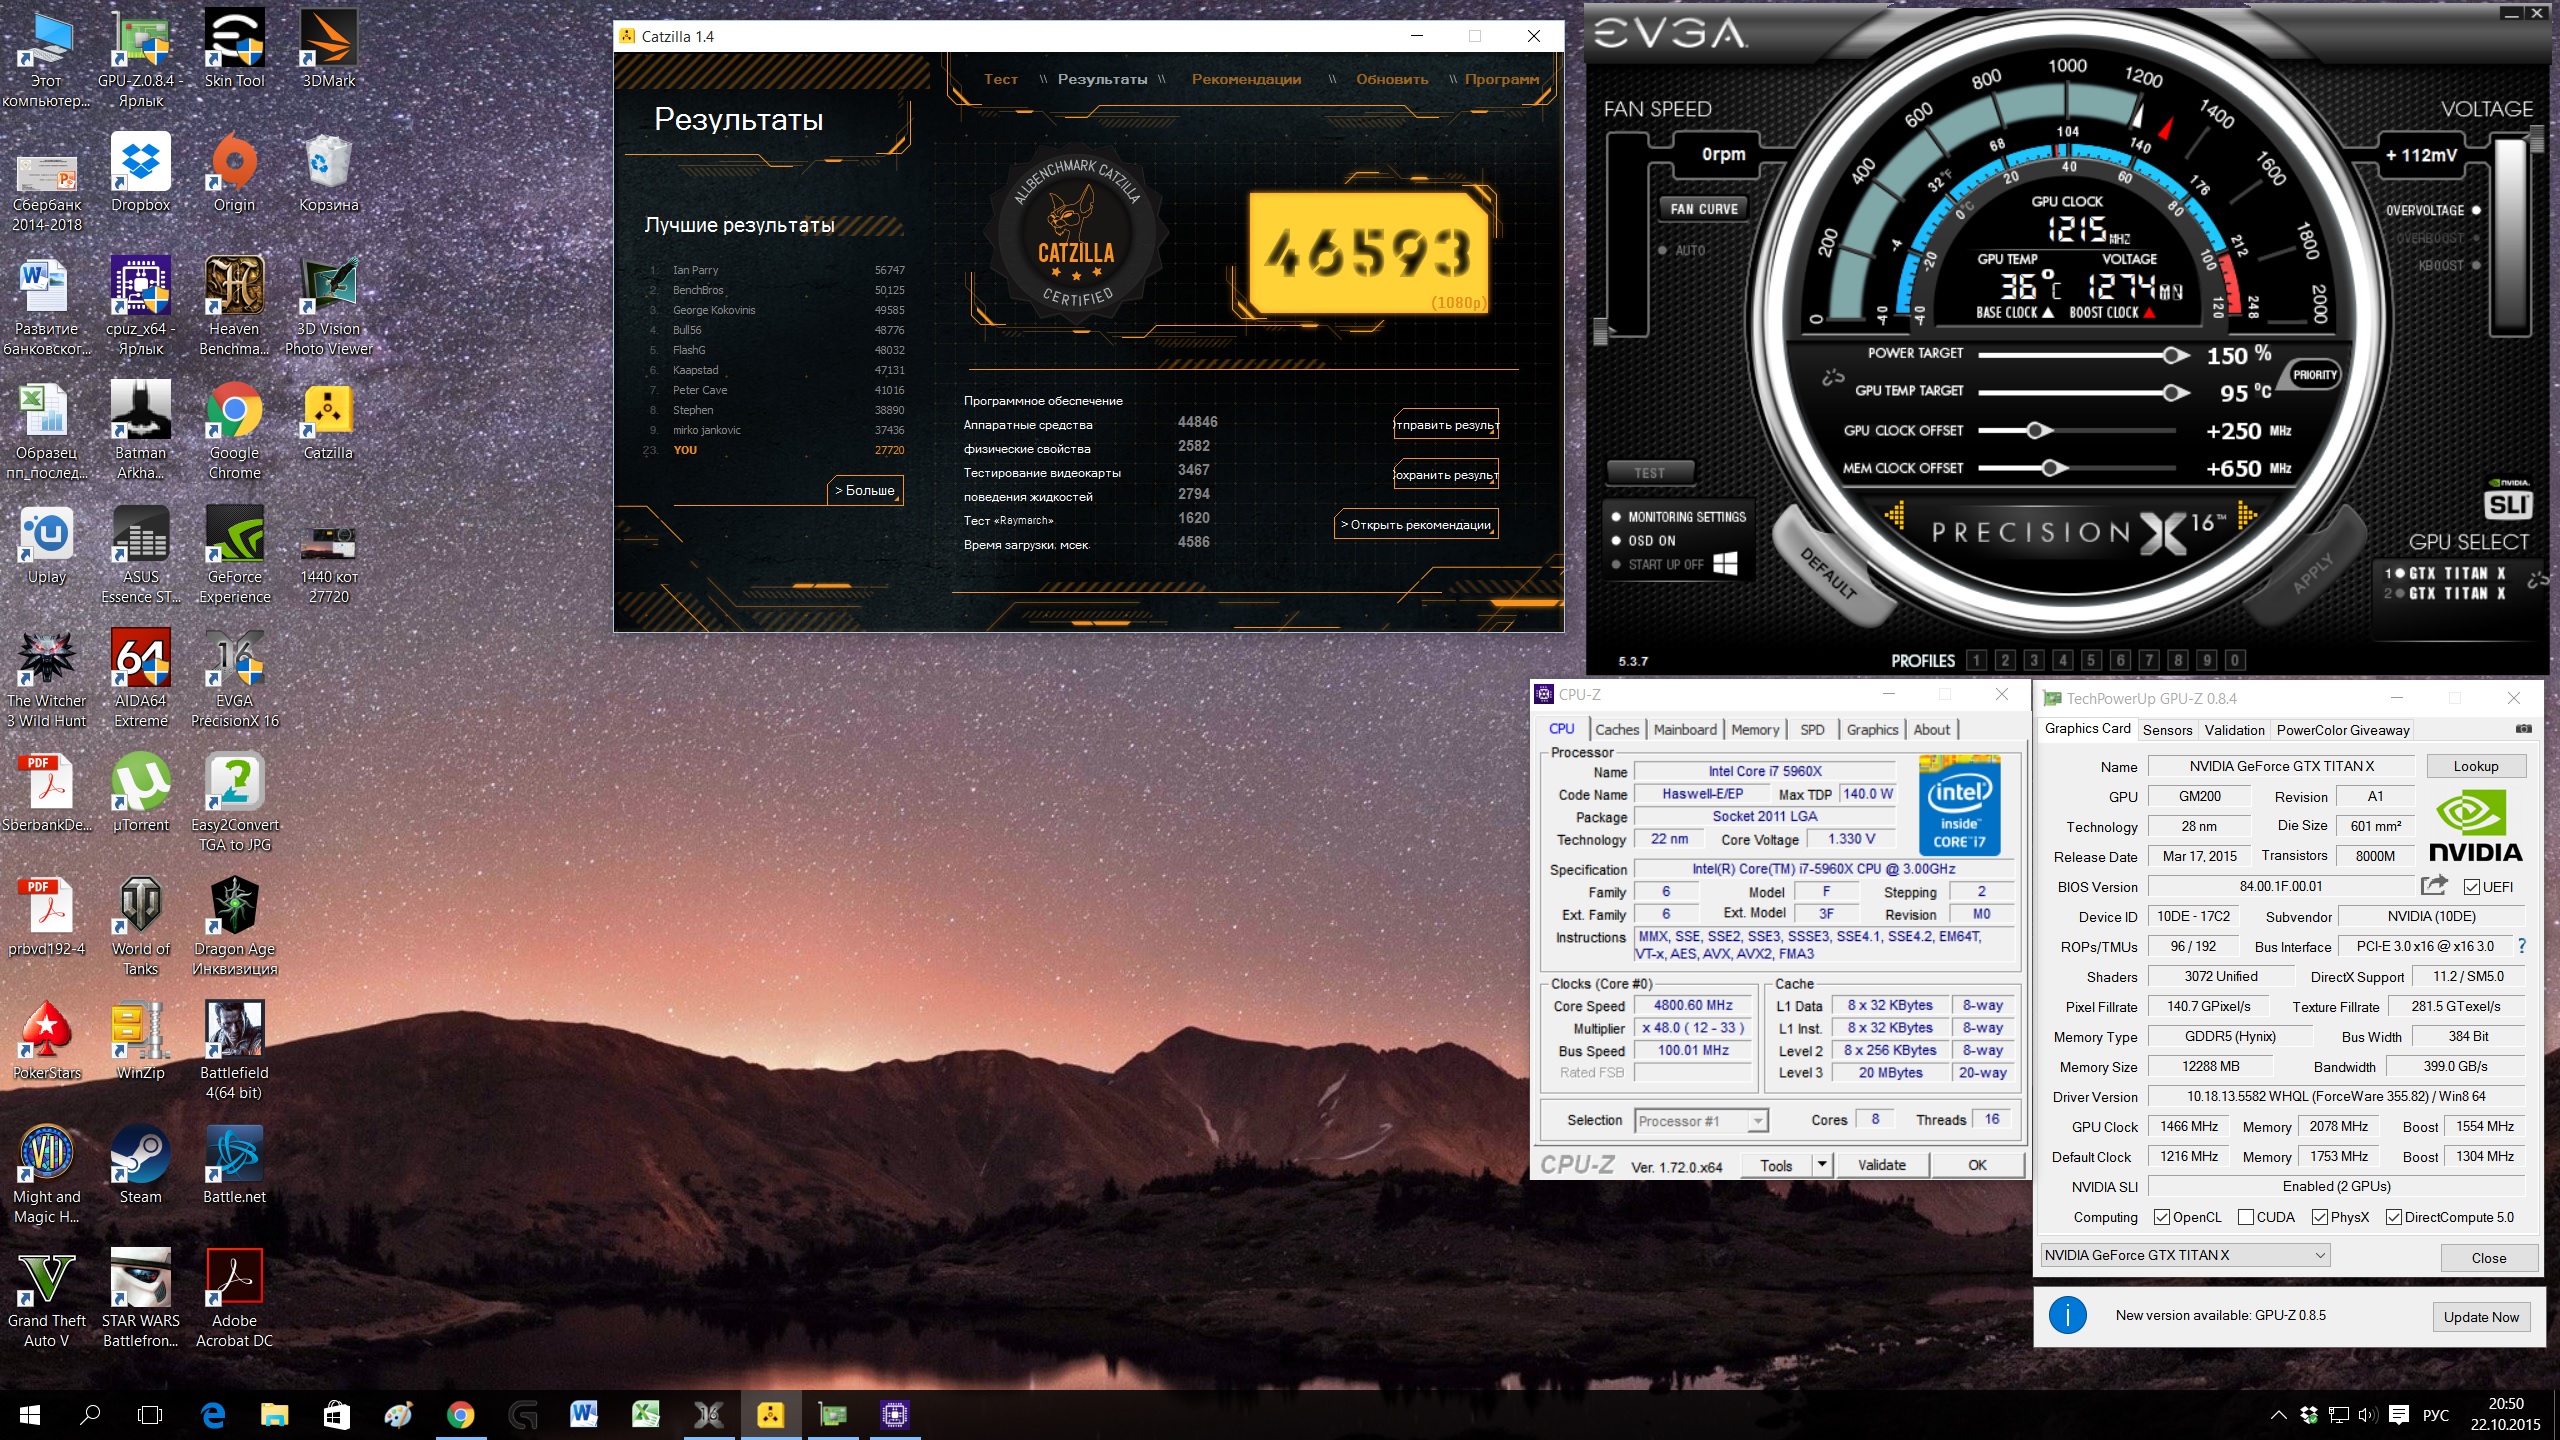Open the Рекомендации tab in Catzilla
The width and height of the screenshot is (2560, 1440).
click(x=1246, y=79)
